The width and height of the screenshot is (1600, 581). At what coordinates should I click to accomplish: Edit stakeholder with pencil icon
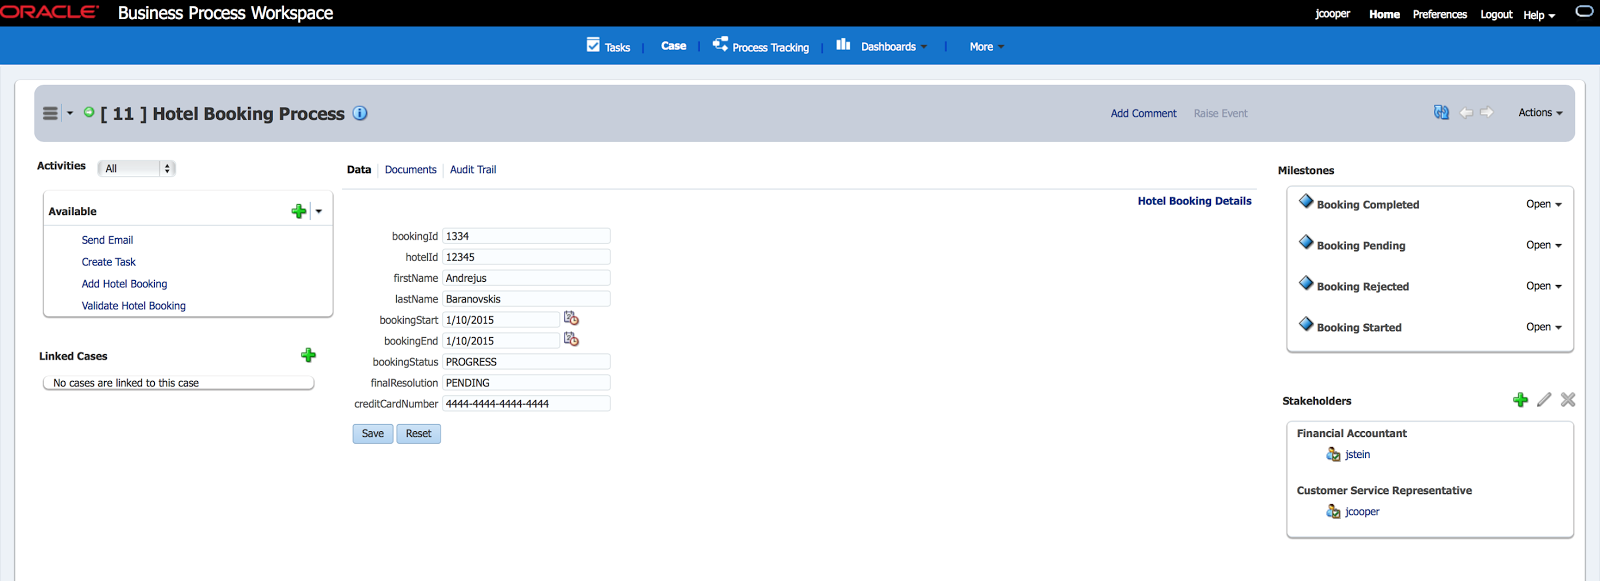(1544, 399)
